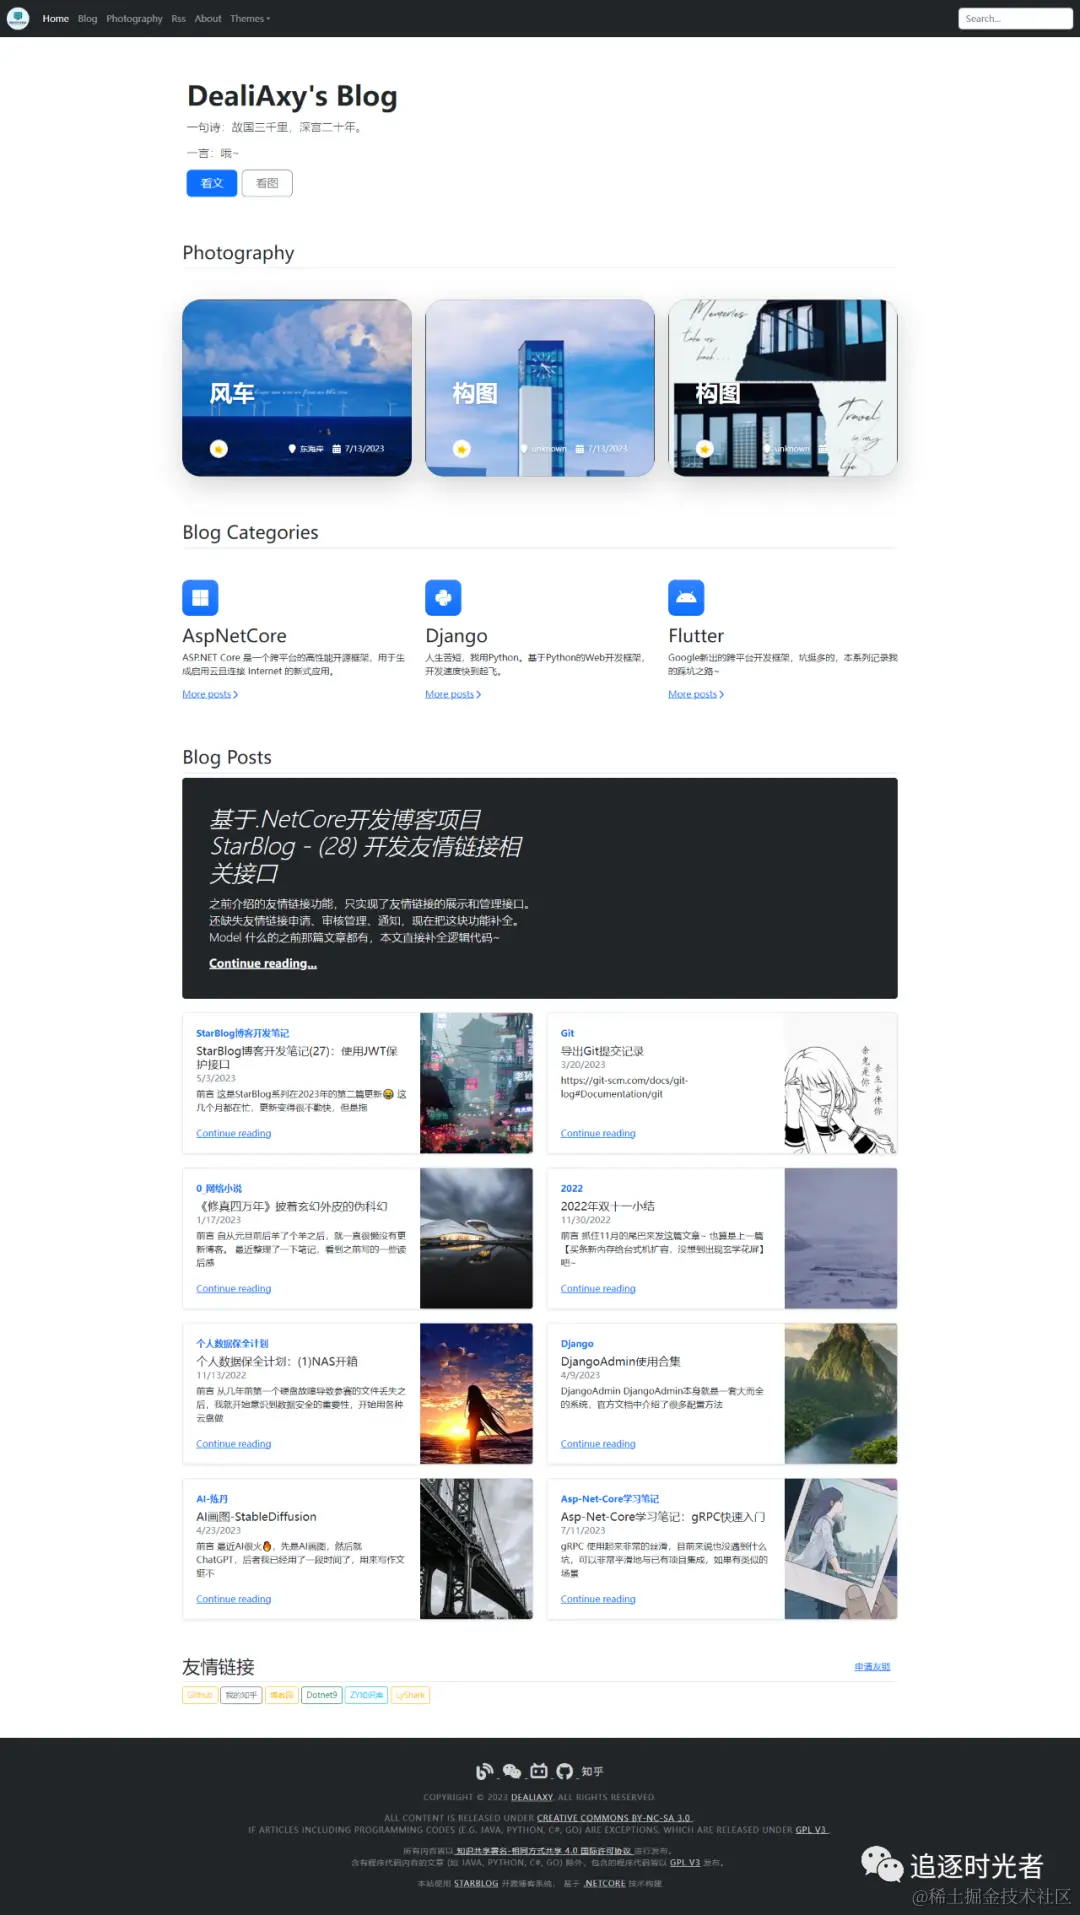
Task: Focus the Search input field
Action: pos(1015,19)
